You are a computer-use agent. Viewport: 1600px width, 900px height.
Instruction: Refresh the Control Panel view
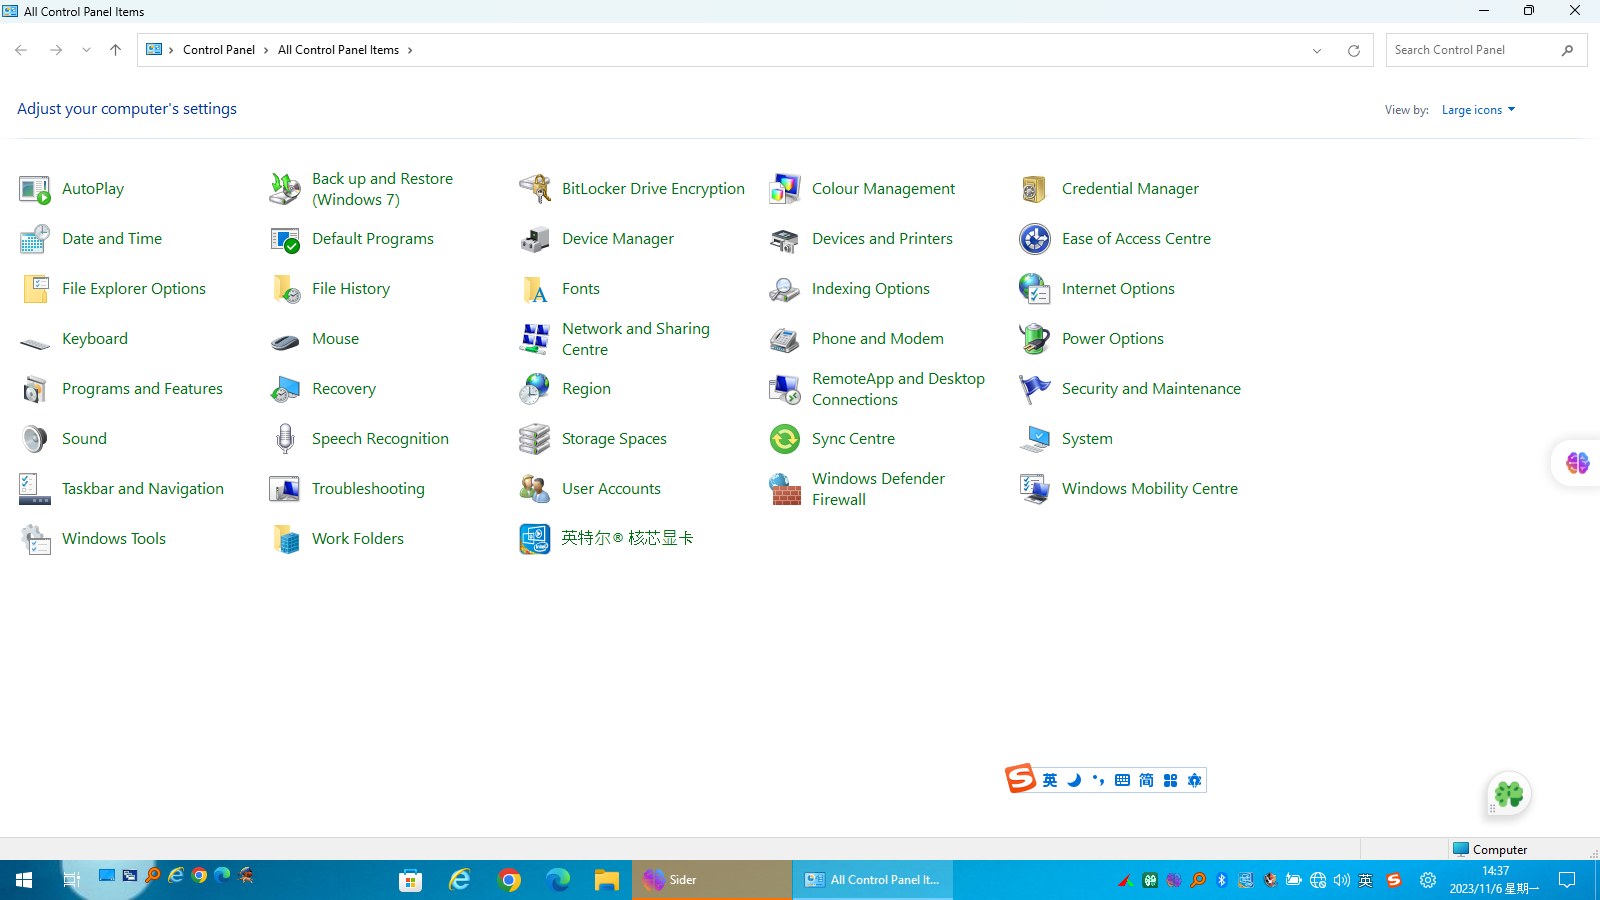(x=1354, y=51)
